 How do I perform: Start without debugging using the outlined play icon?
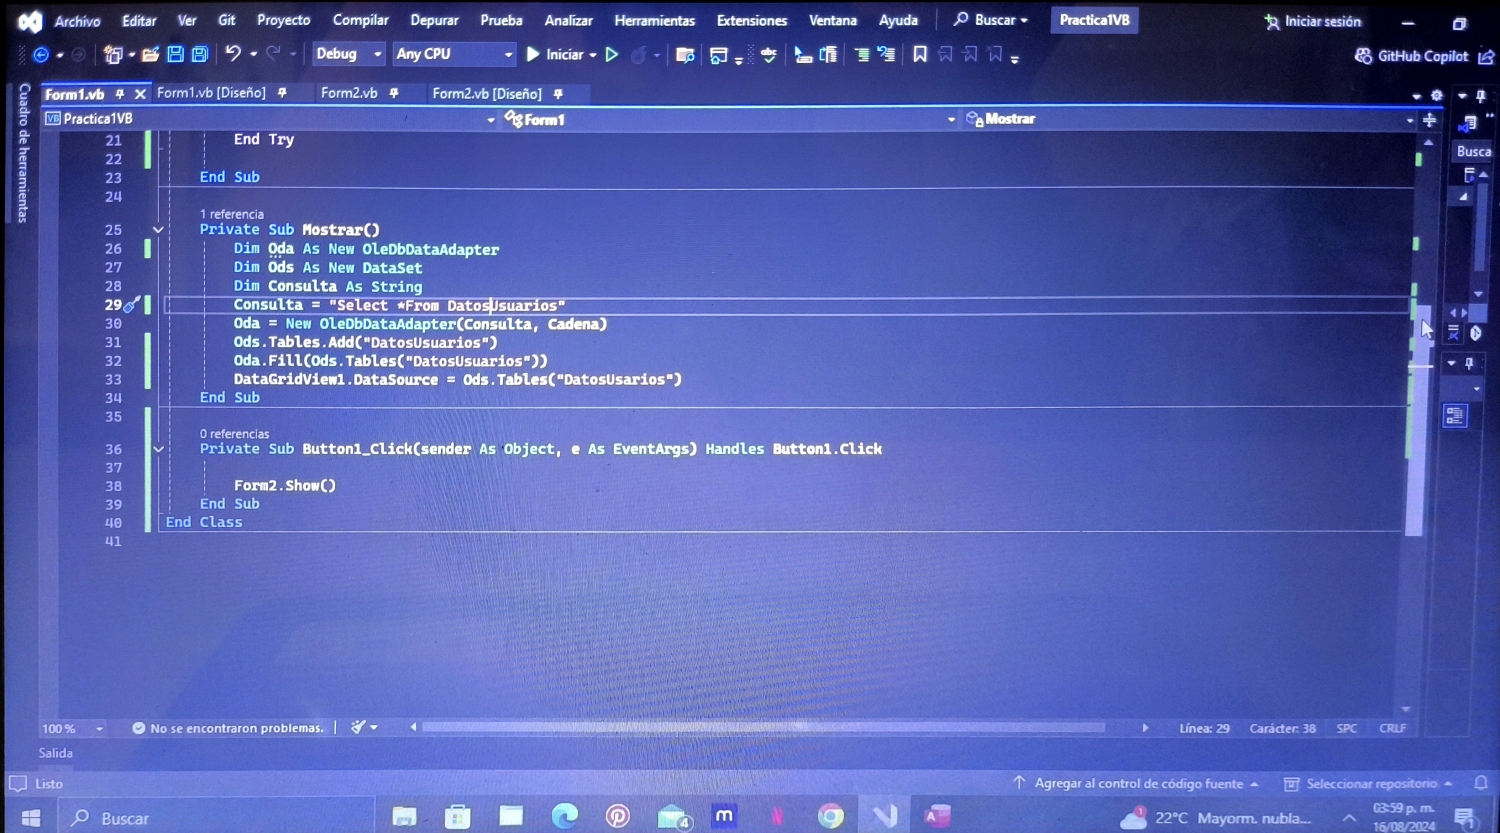(x=612, y=54)
